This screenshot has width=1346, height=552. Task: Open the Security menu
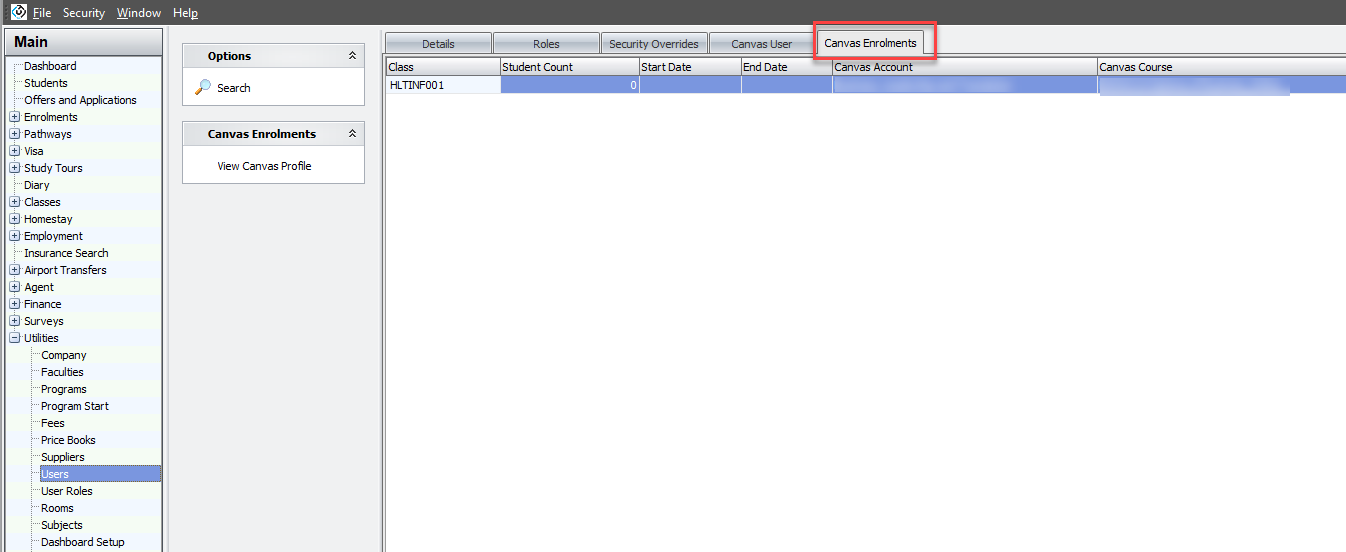(83, 13)
